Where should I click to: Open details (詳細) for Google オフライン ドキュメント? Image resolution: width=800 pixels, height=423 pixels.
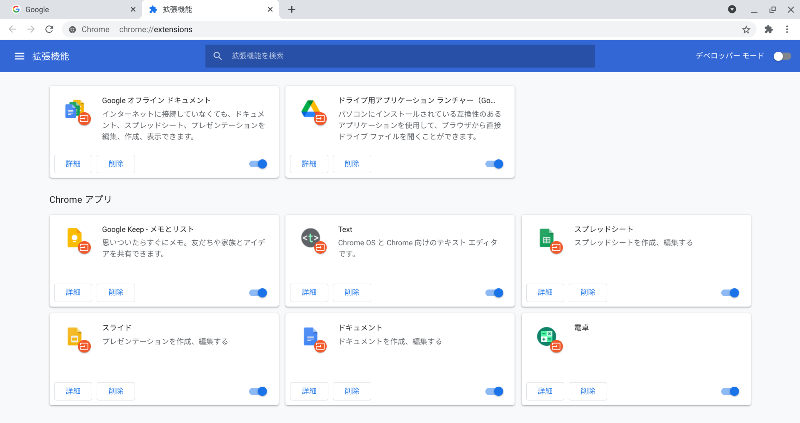[73, 164]
